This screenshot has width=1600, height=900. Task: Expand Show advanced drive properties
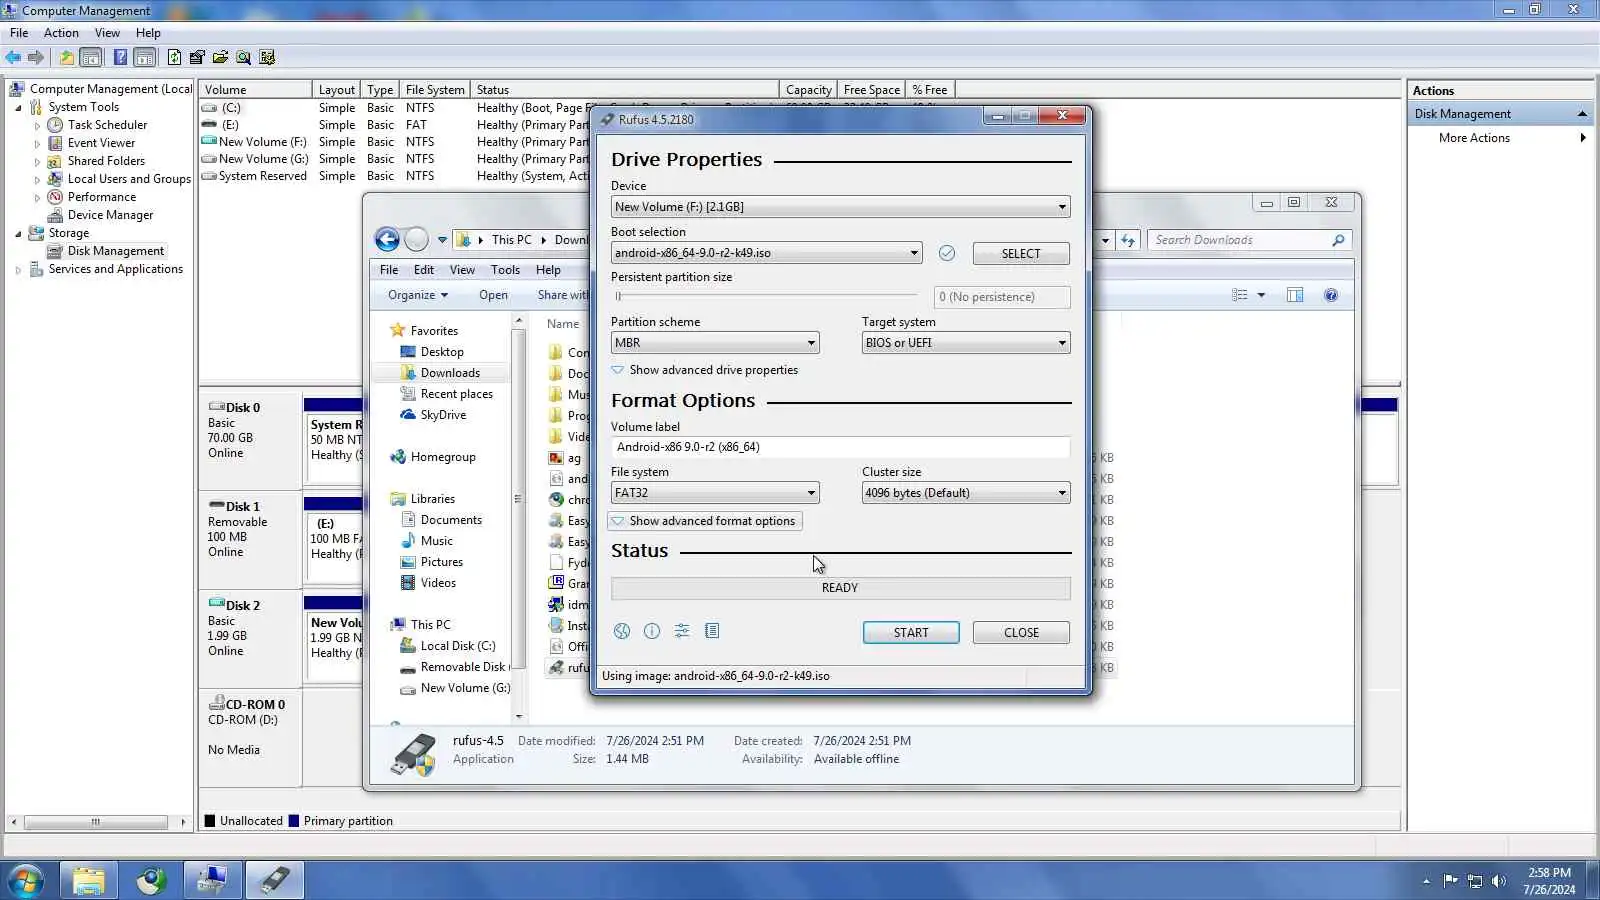[x=705, y=370]
